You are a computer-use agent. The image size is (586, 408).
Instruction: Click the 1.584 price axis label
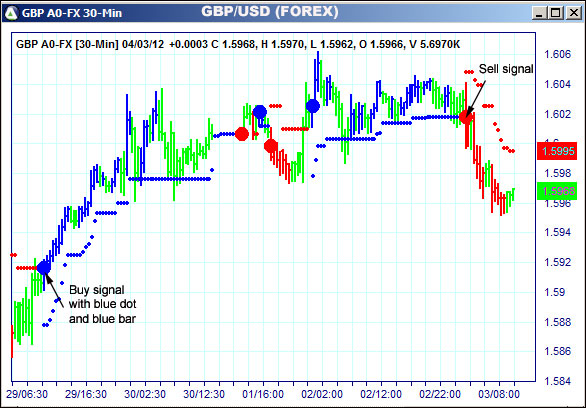(558, 381)
